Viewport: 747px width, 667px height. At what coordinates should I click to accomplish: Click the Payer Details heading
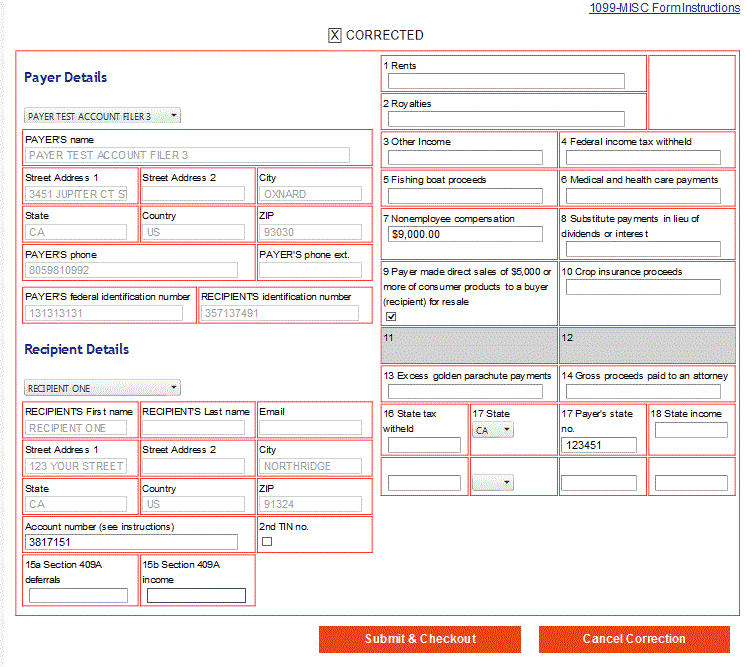click(65, 77)
